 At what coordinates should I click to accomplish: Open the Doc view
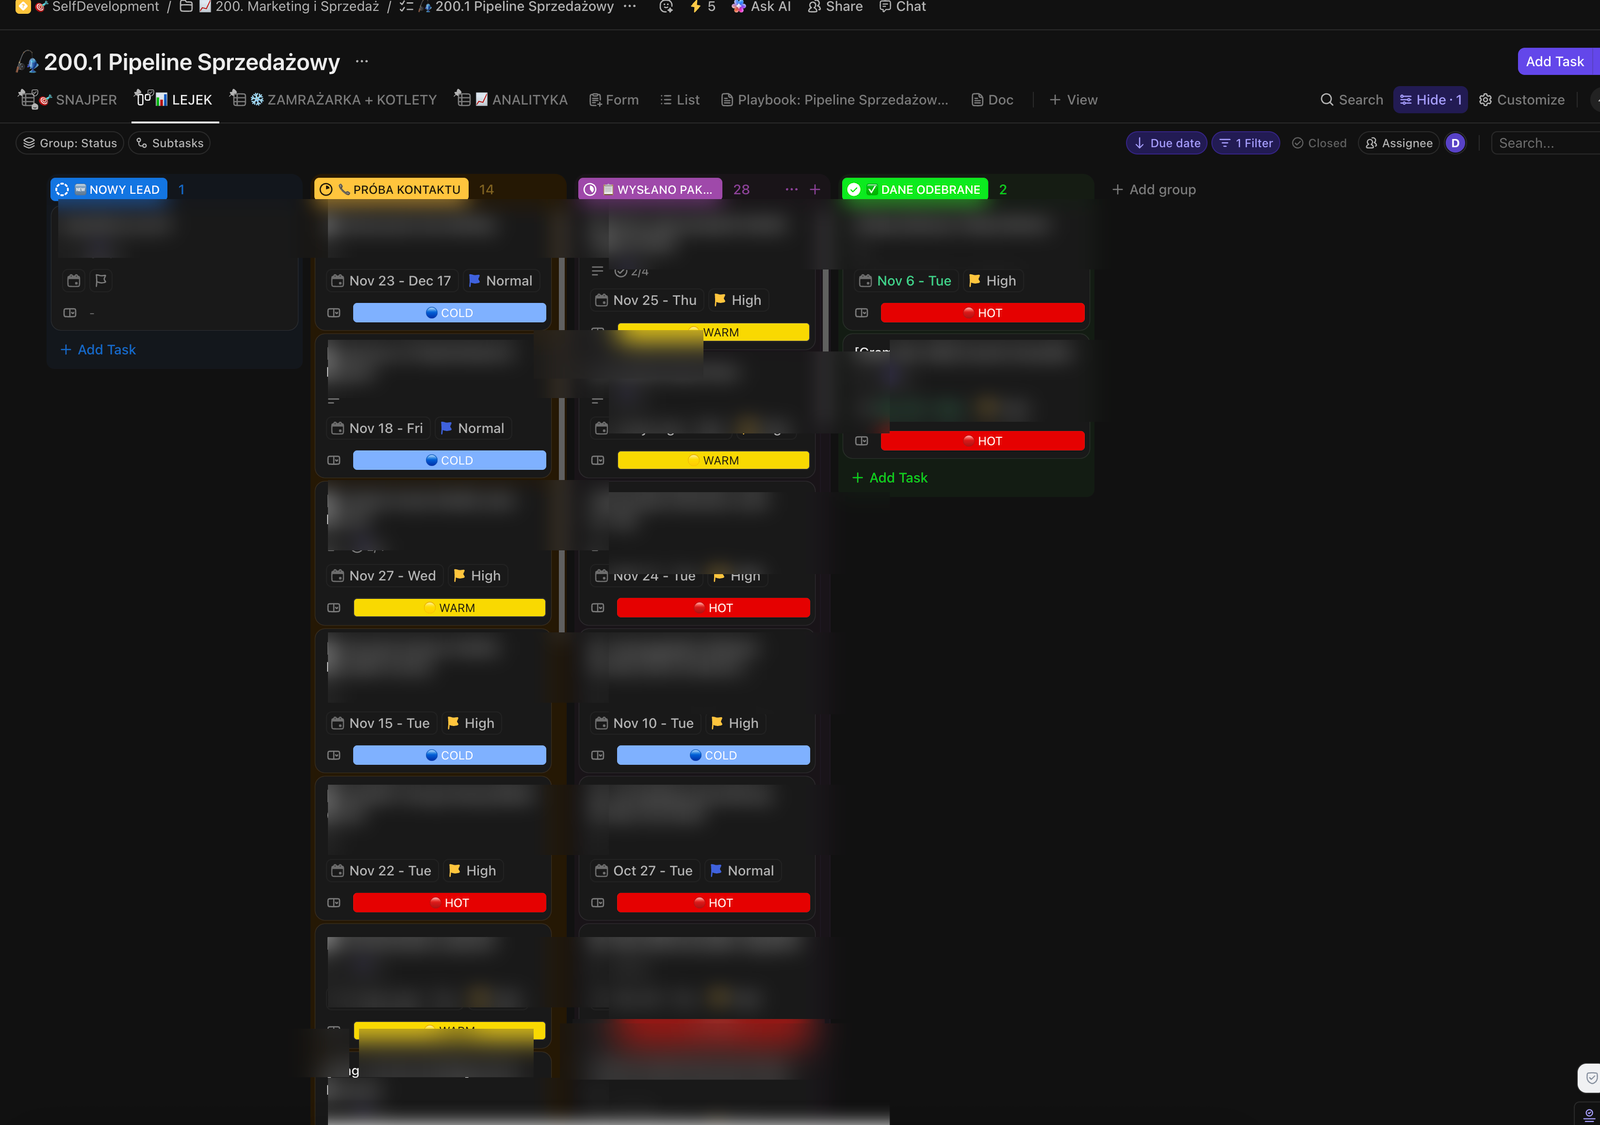click(991, 99)
